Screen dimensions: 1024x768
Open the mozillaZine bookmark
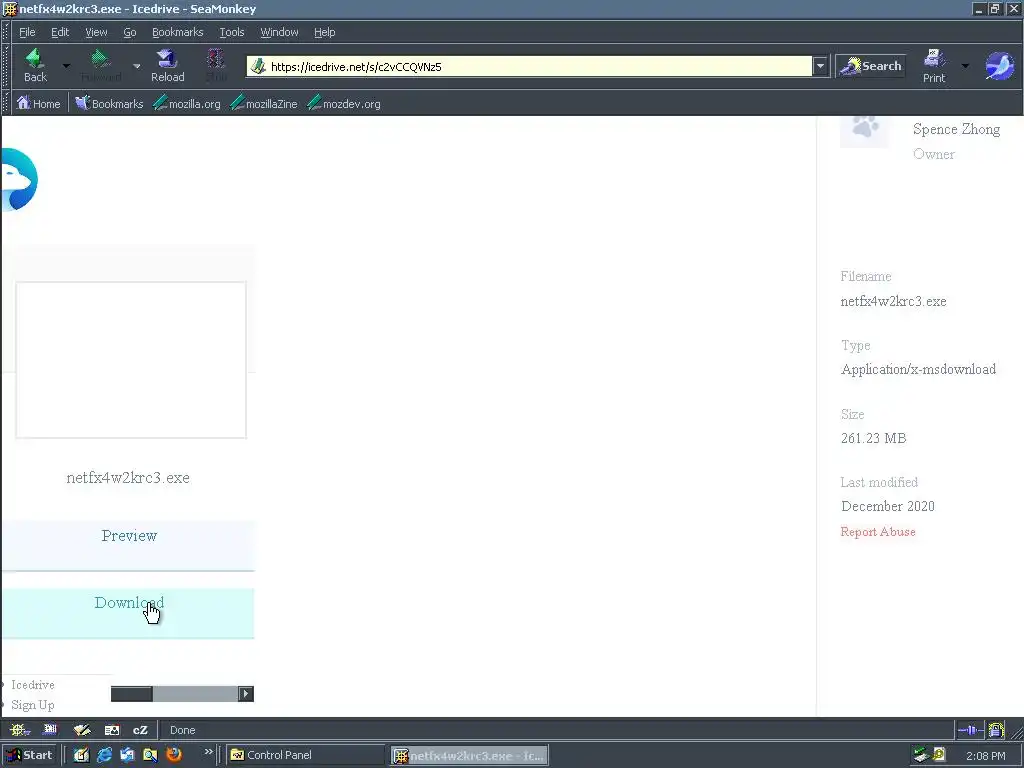[264, 103]
